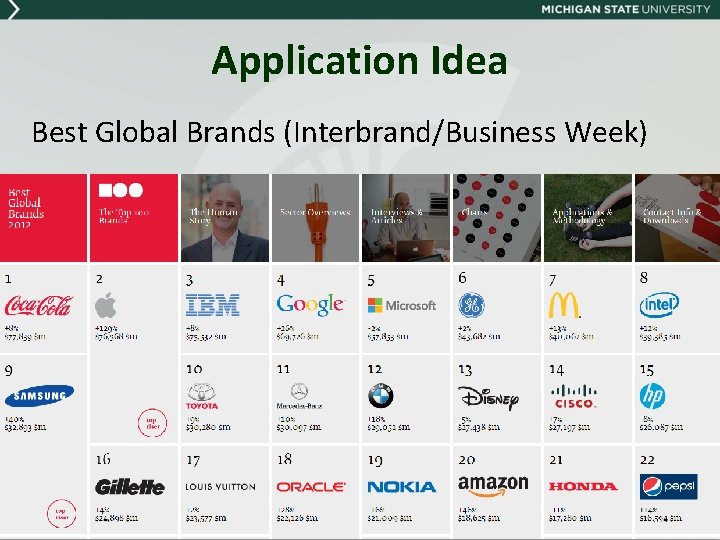Open the Mercedes-Benz logo tile

(299, 396)
